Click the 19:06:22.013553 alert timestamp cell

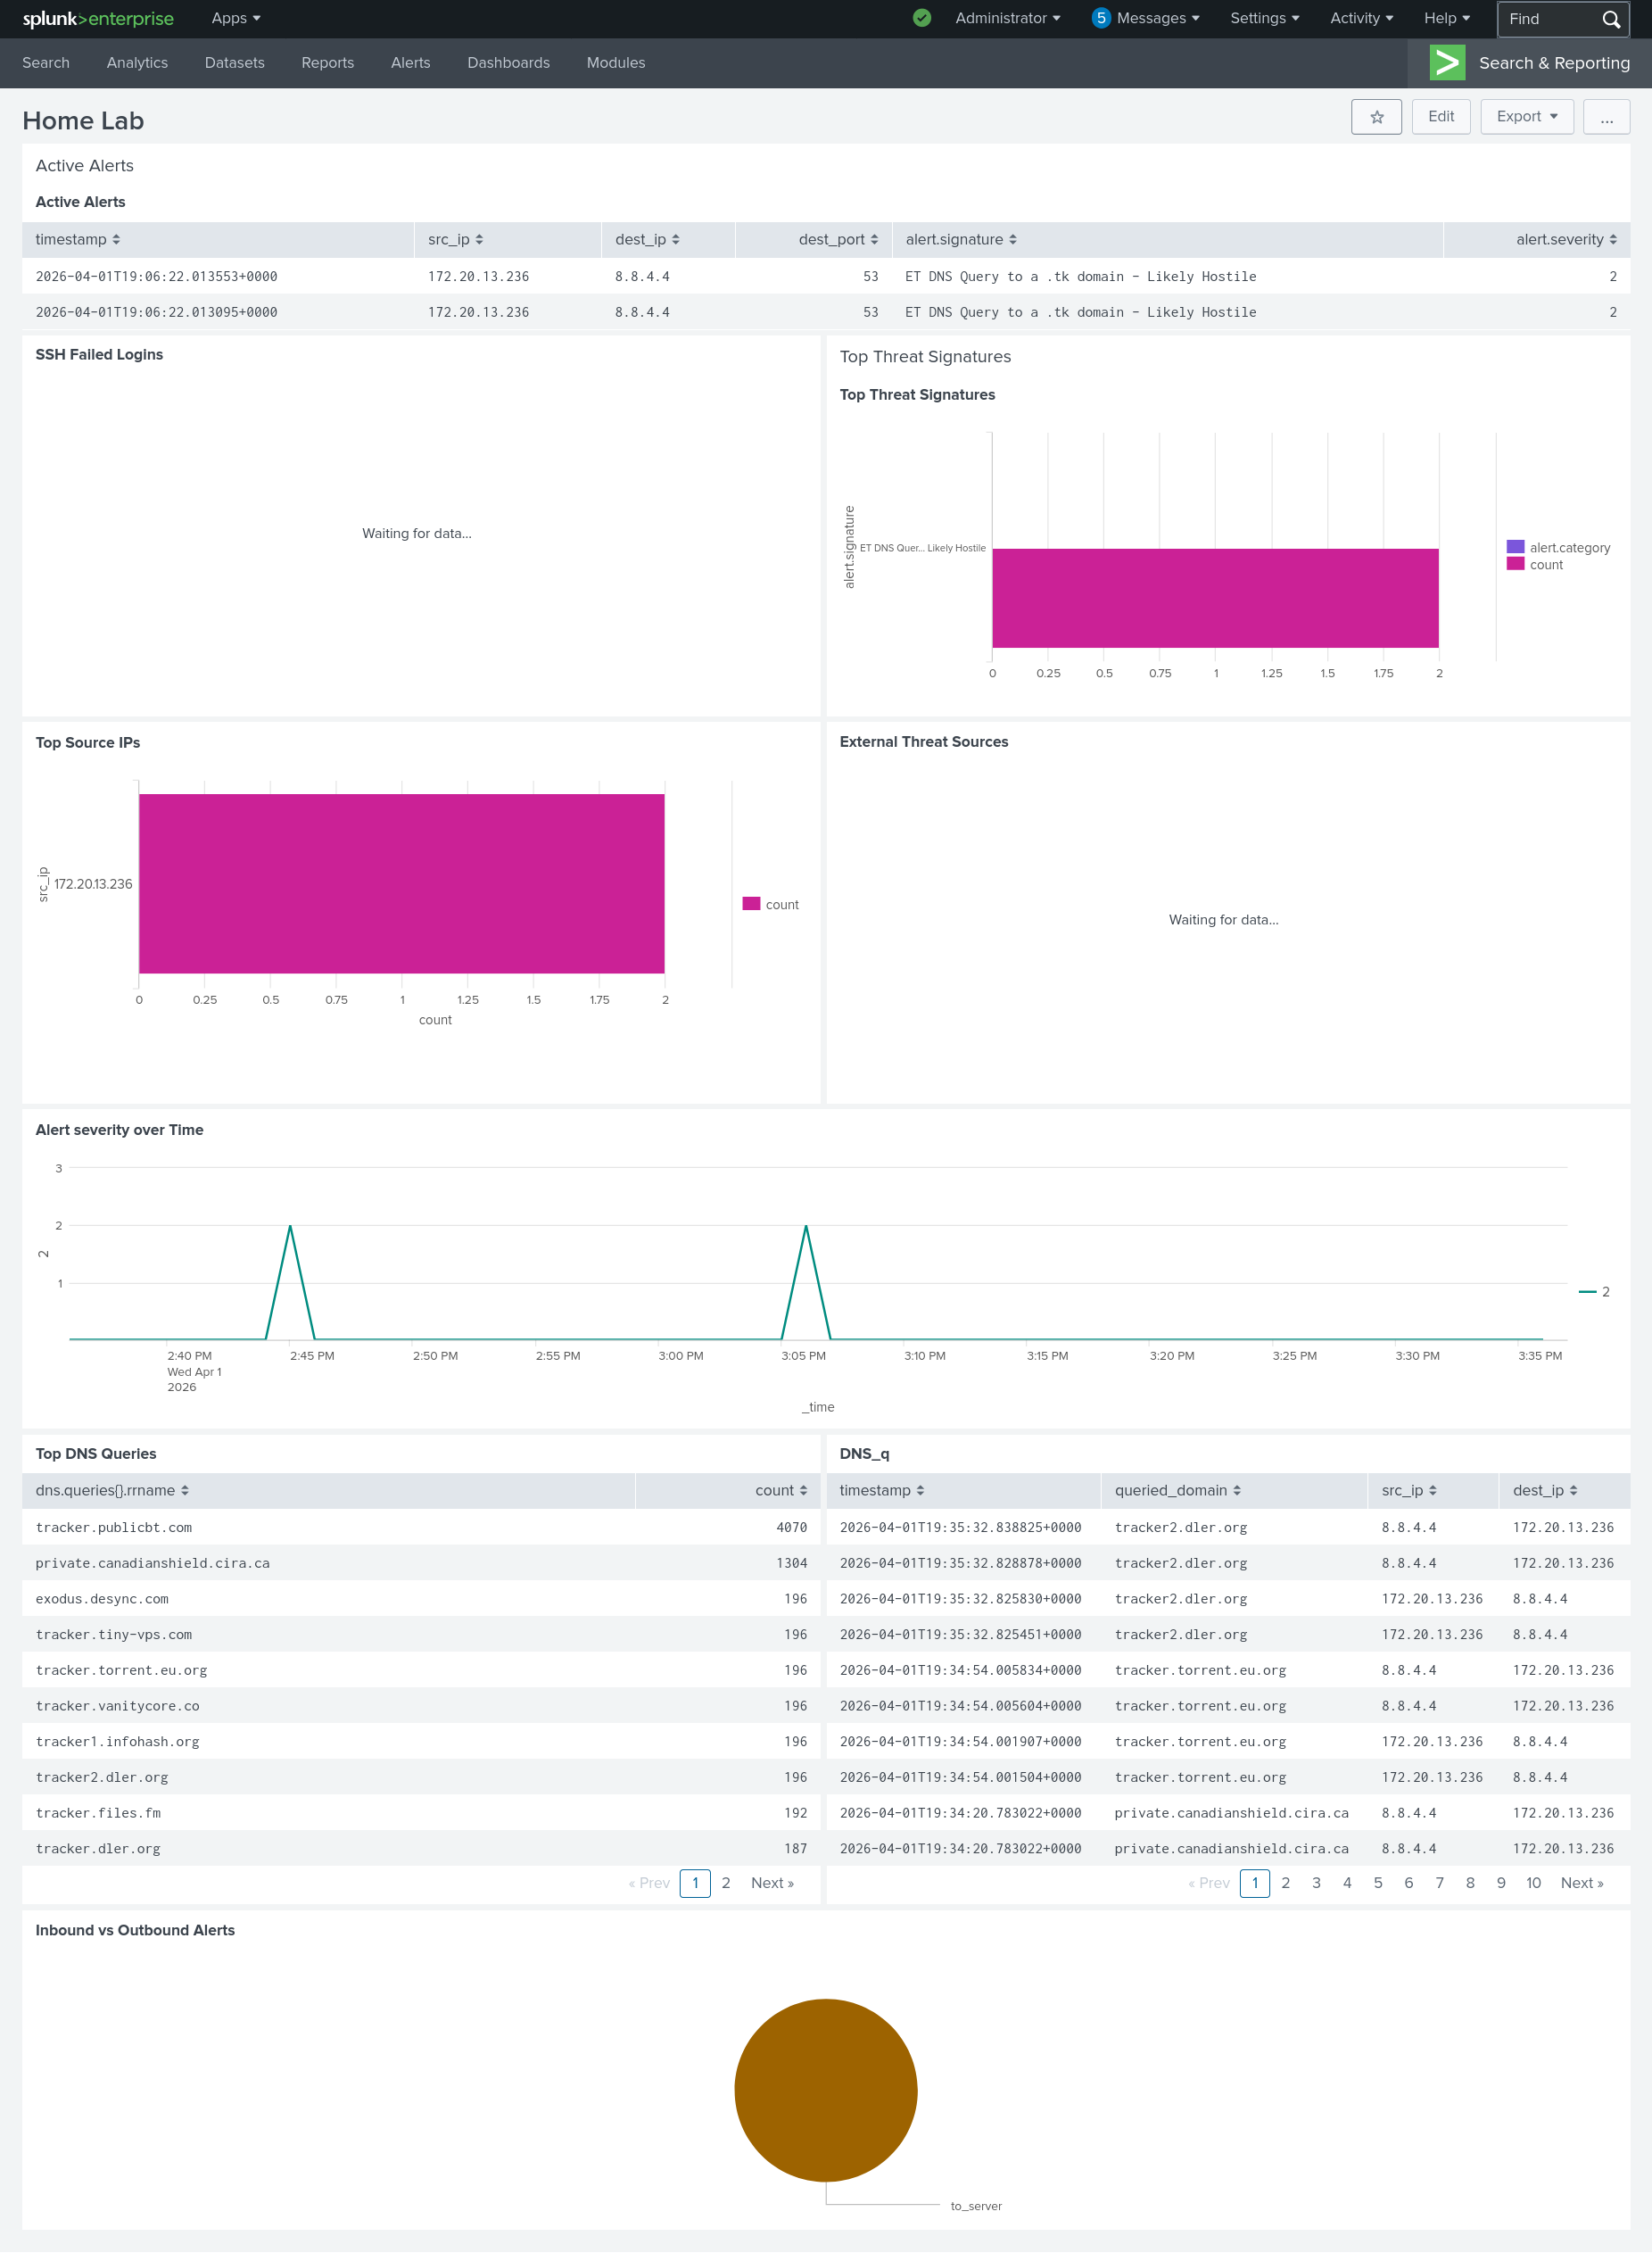pyautogui.click(x=156, y=277)
